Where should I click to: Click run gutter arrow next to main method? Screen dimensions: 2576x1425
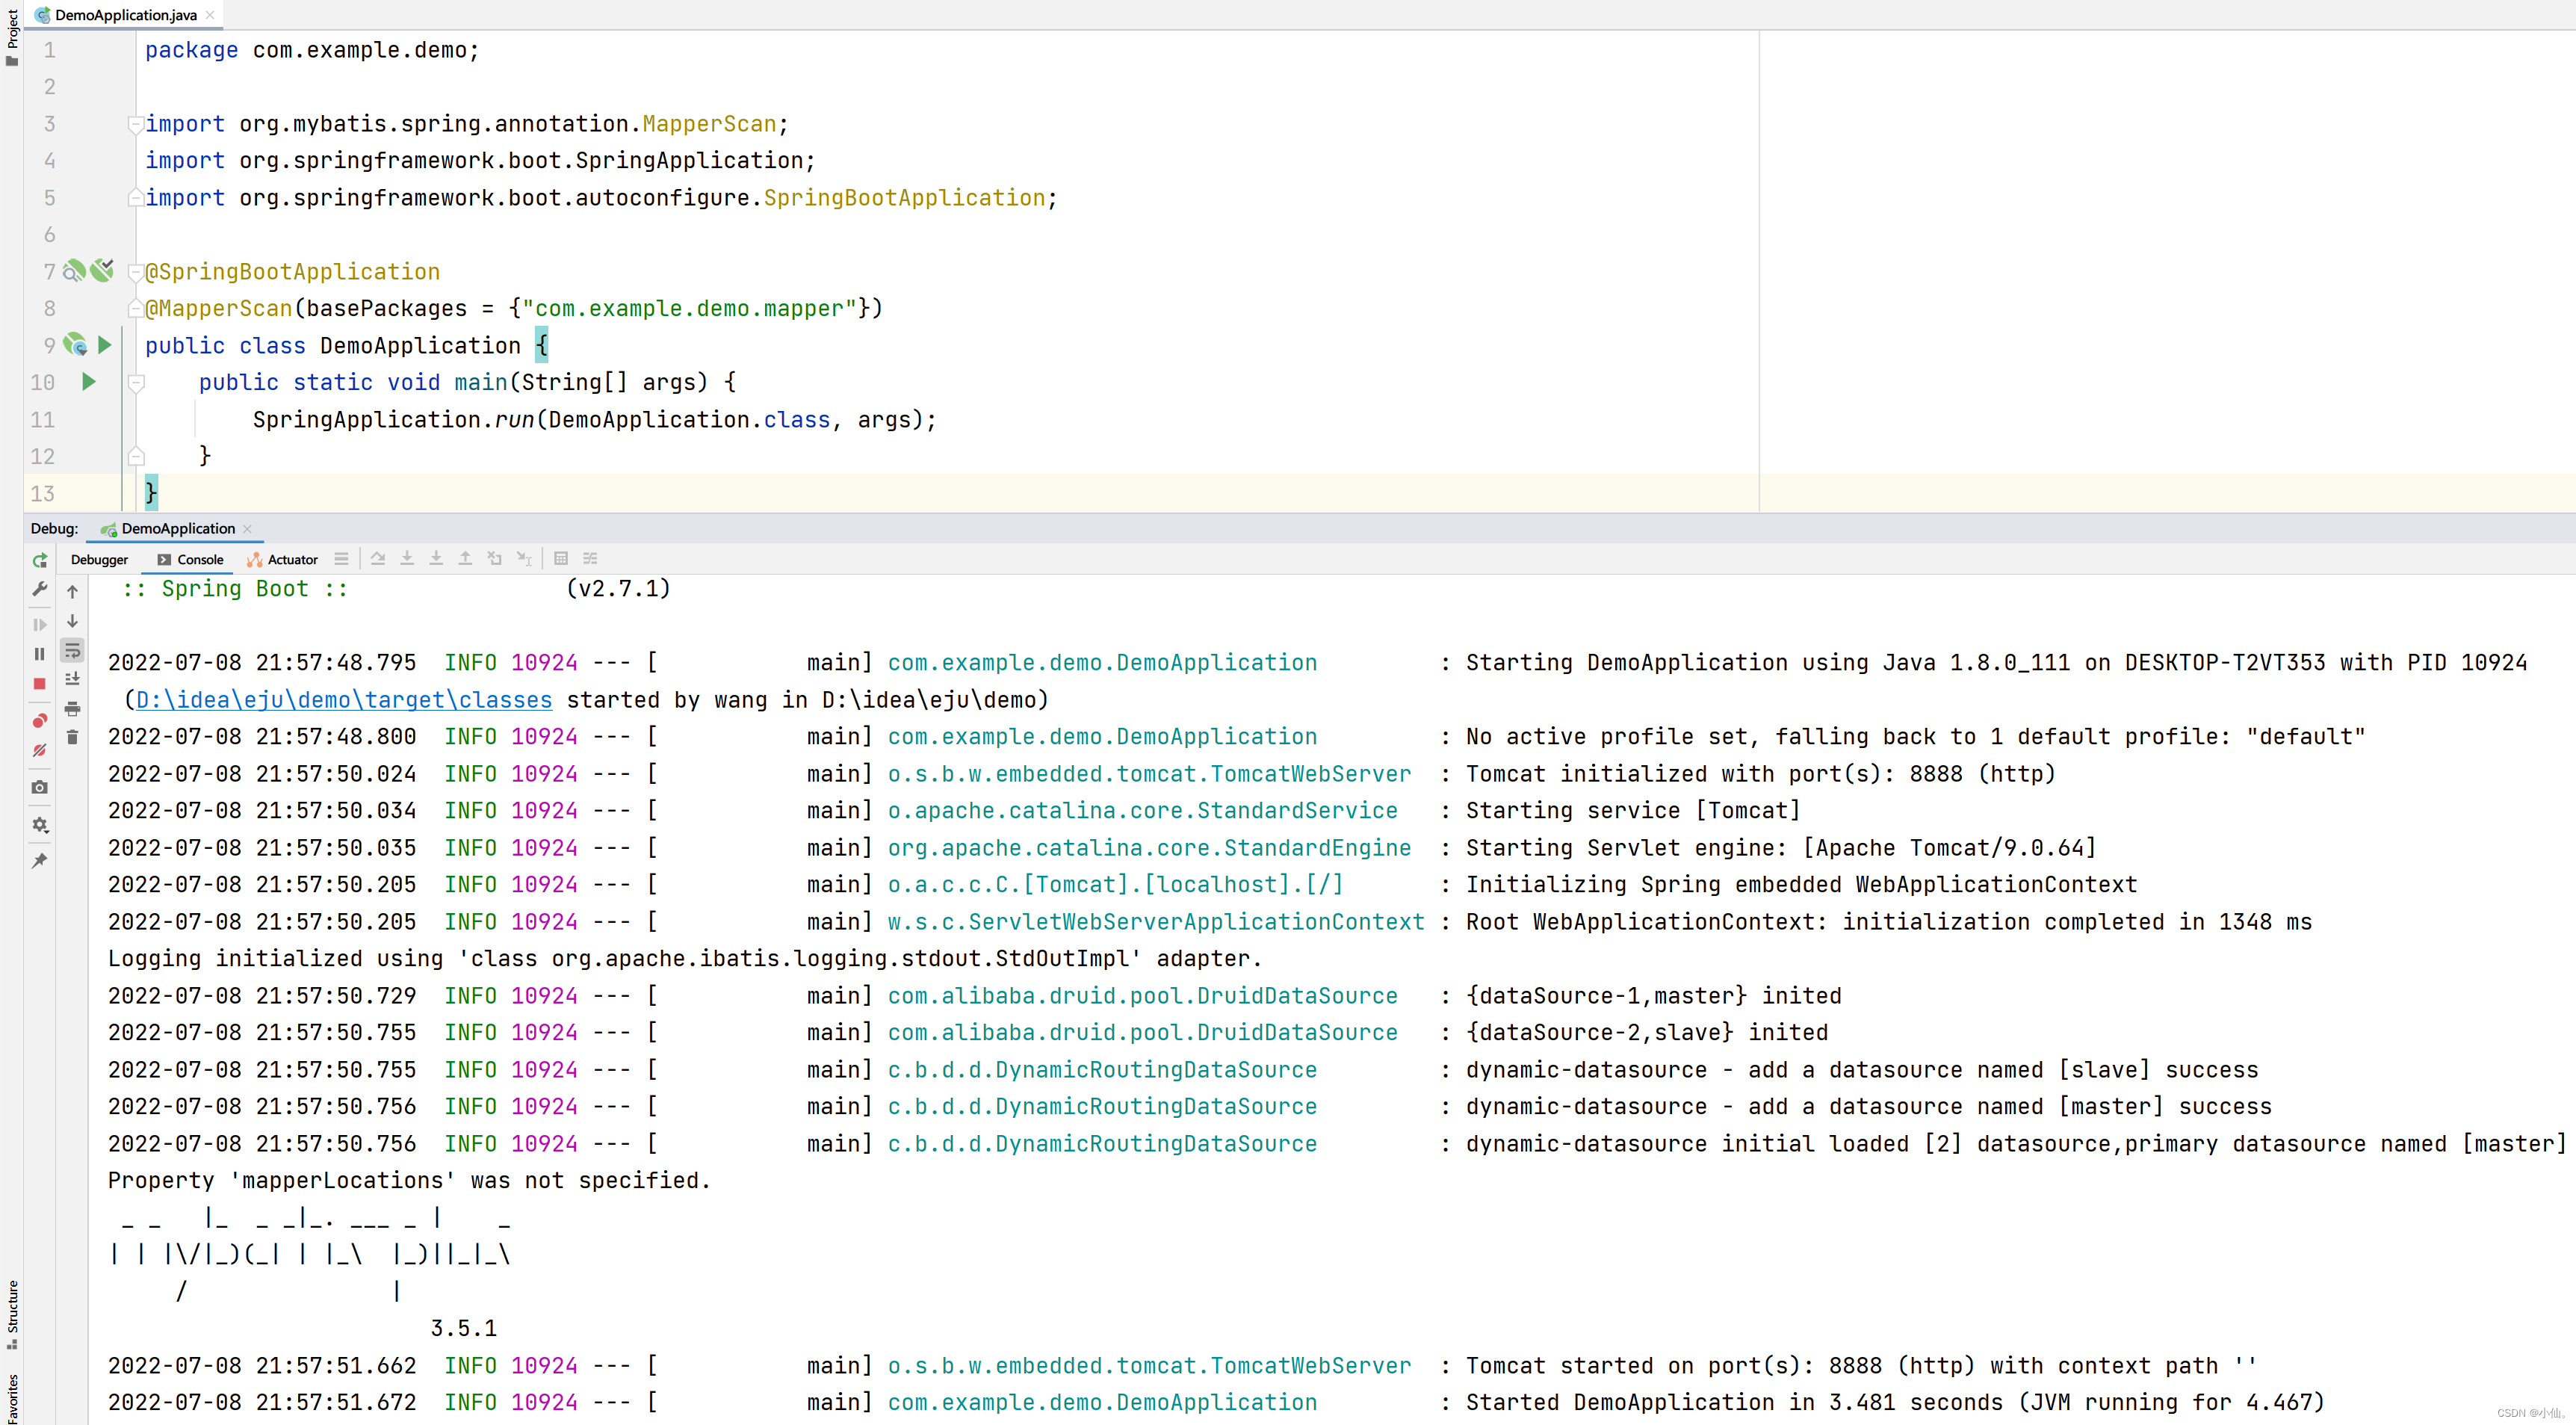click(88, 381)
